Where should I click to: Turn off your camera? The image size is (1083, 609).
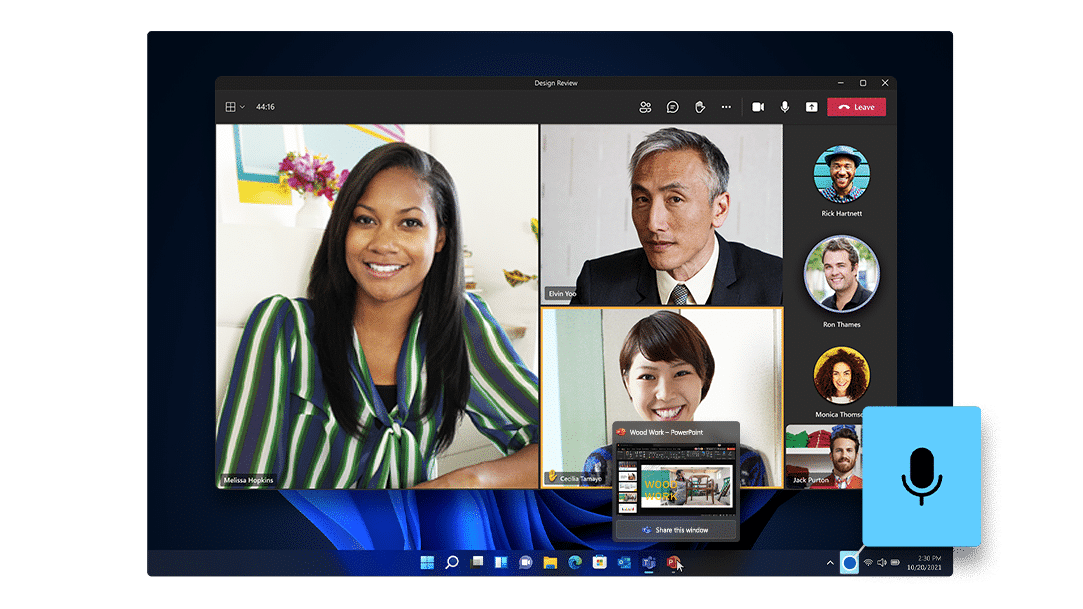[x=759, y=107]
